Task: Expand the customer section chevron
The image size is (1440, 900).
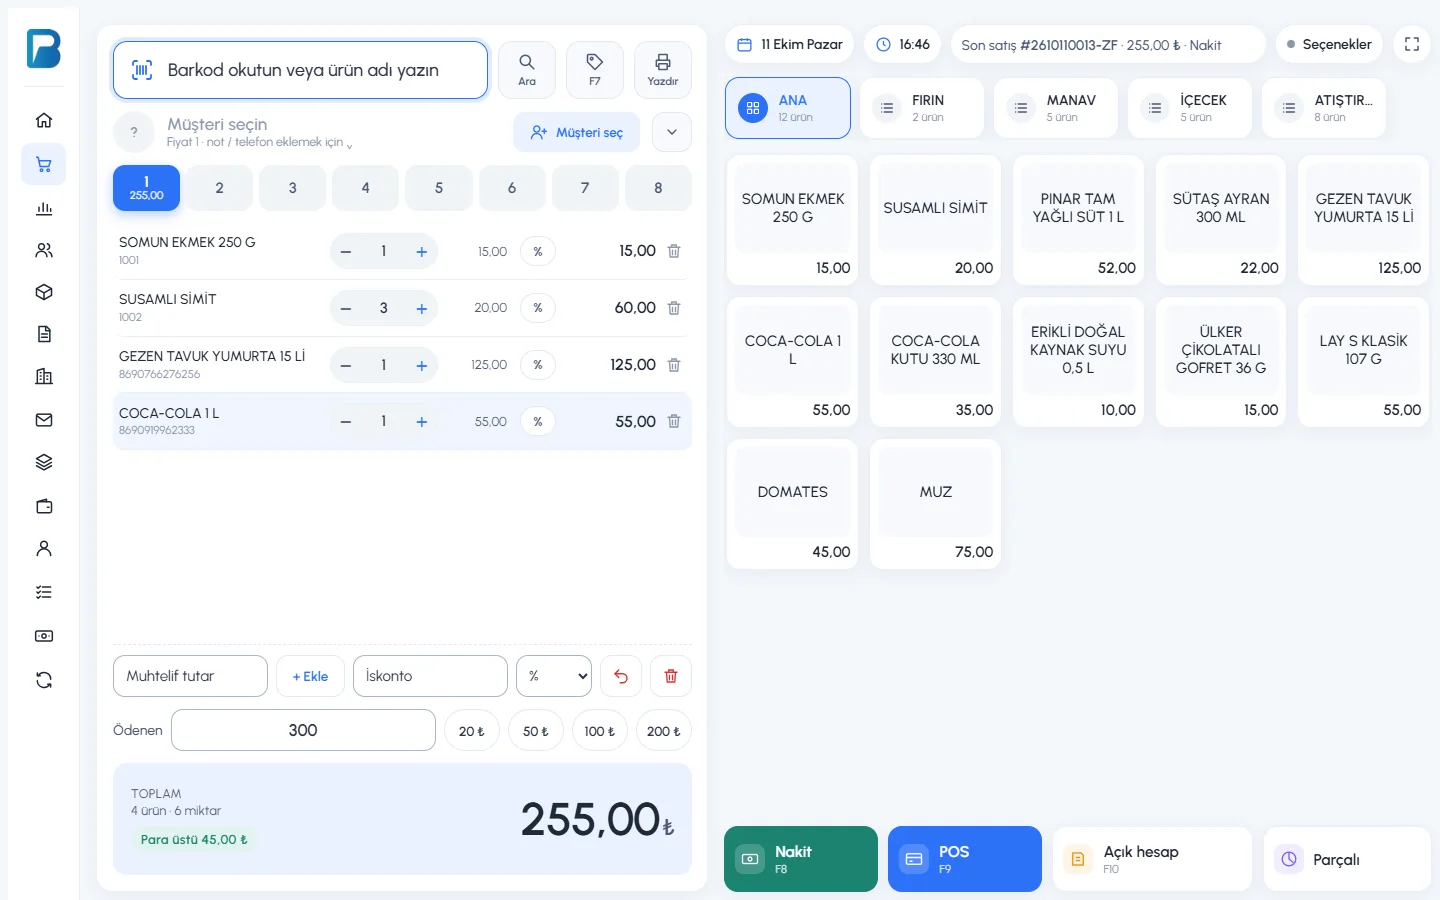Action: [672, 132]
